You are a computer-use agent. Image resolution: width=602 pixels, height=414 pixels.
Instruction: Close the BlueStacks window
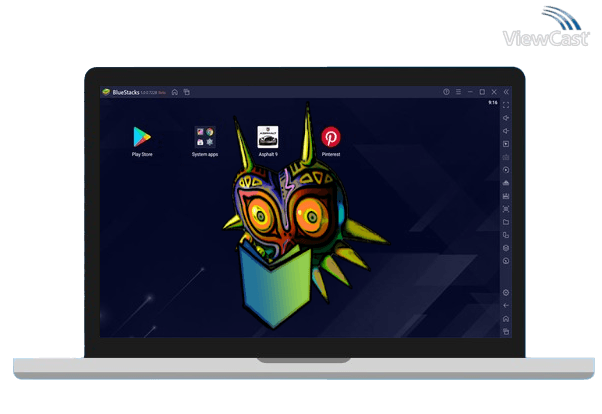tap(494, 92)
